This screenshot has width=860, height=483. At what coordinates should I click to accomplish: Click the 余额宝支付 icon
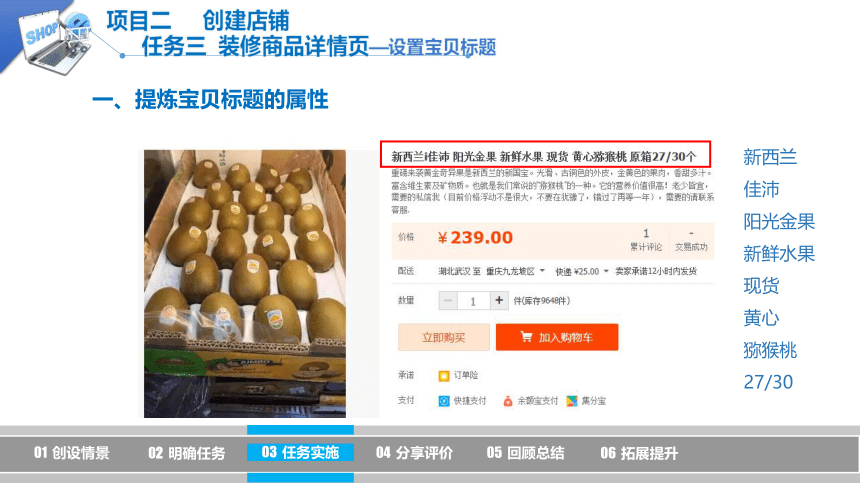tap(508, 401)
